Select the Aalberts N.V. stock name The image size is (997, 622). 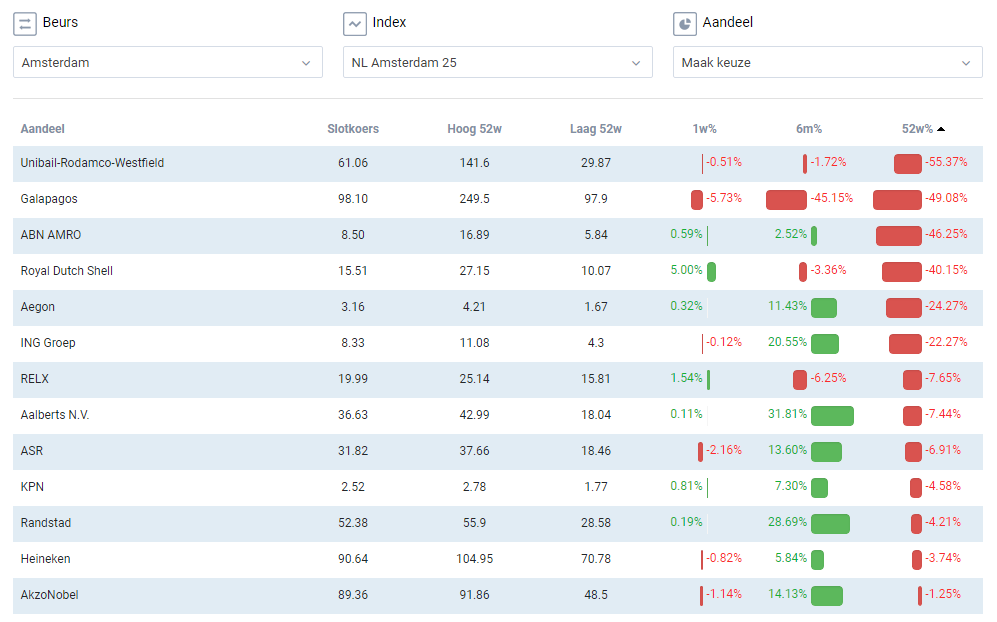click(x=55, y=415)
